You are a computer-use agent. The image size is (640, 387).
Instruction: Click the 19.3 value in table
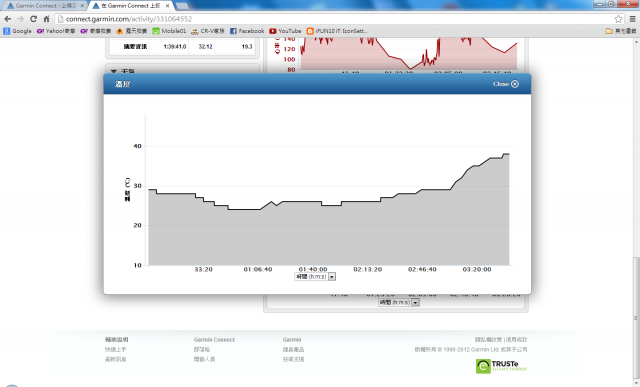click(x=247, y=47)
